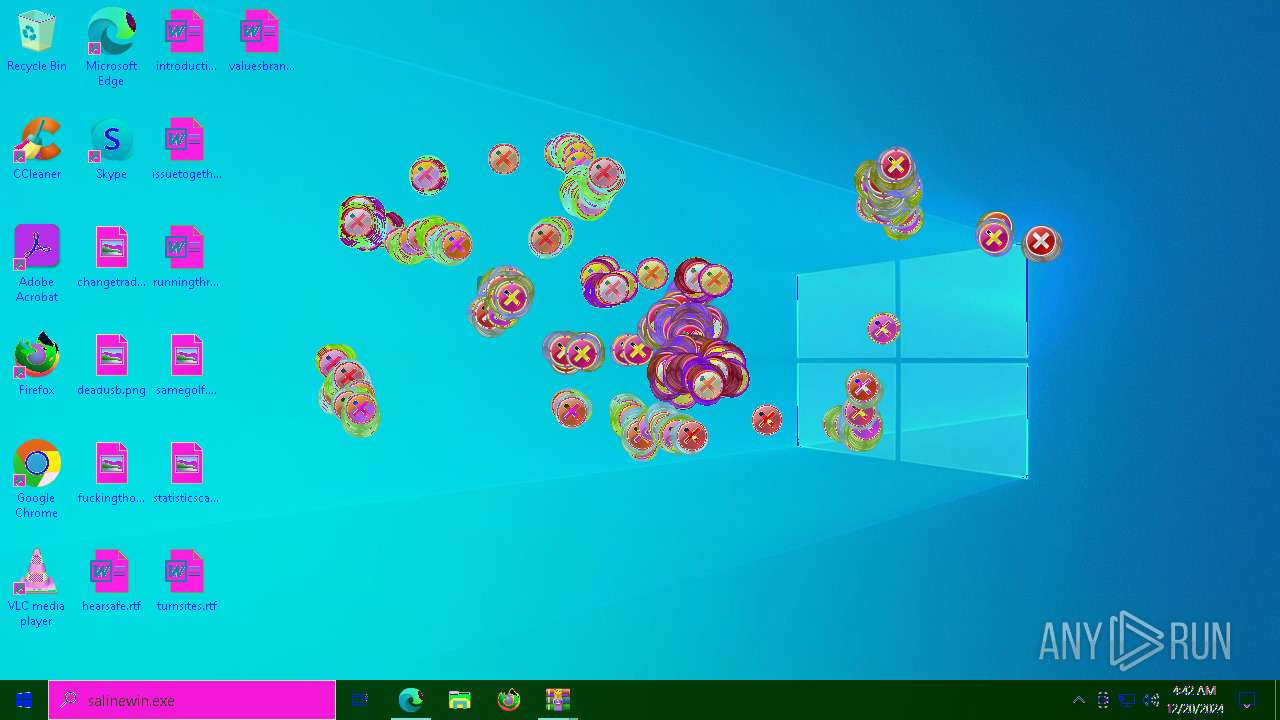The width and height of the screenshot is (1280, 720).
Task: Select the turnsites.rtf document
Action: (x=186, y=582)
